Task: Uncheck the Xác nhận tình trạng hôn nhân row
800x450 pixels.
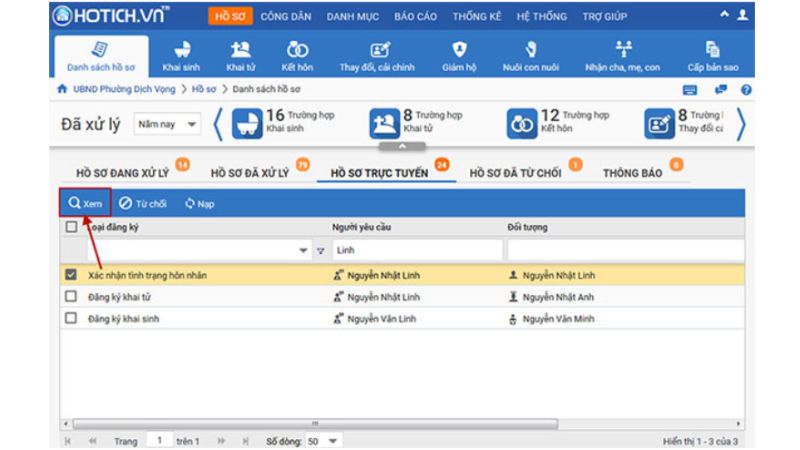Action: point(71,274)
